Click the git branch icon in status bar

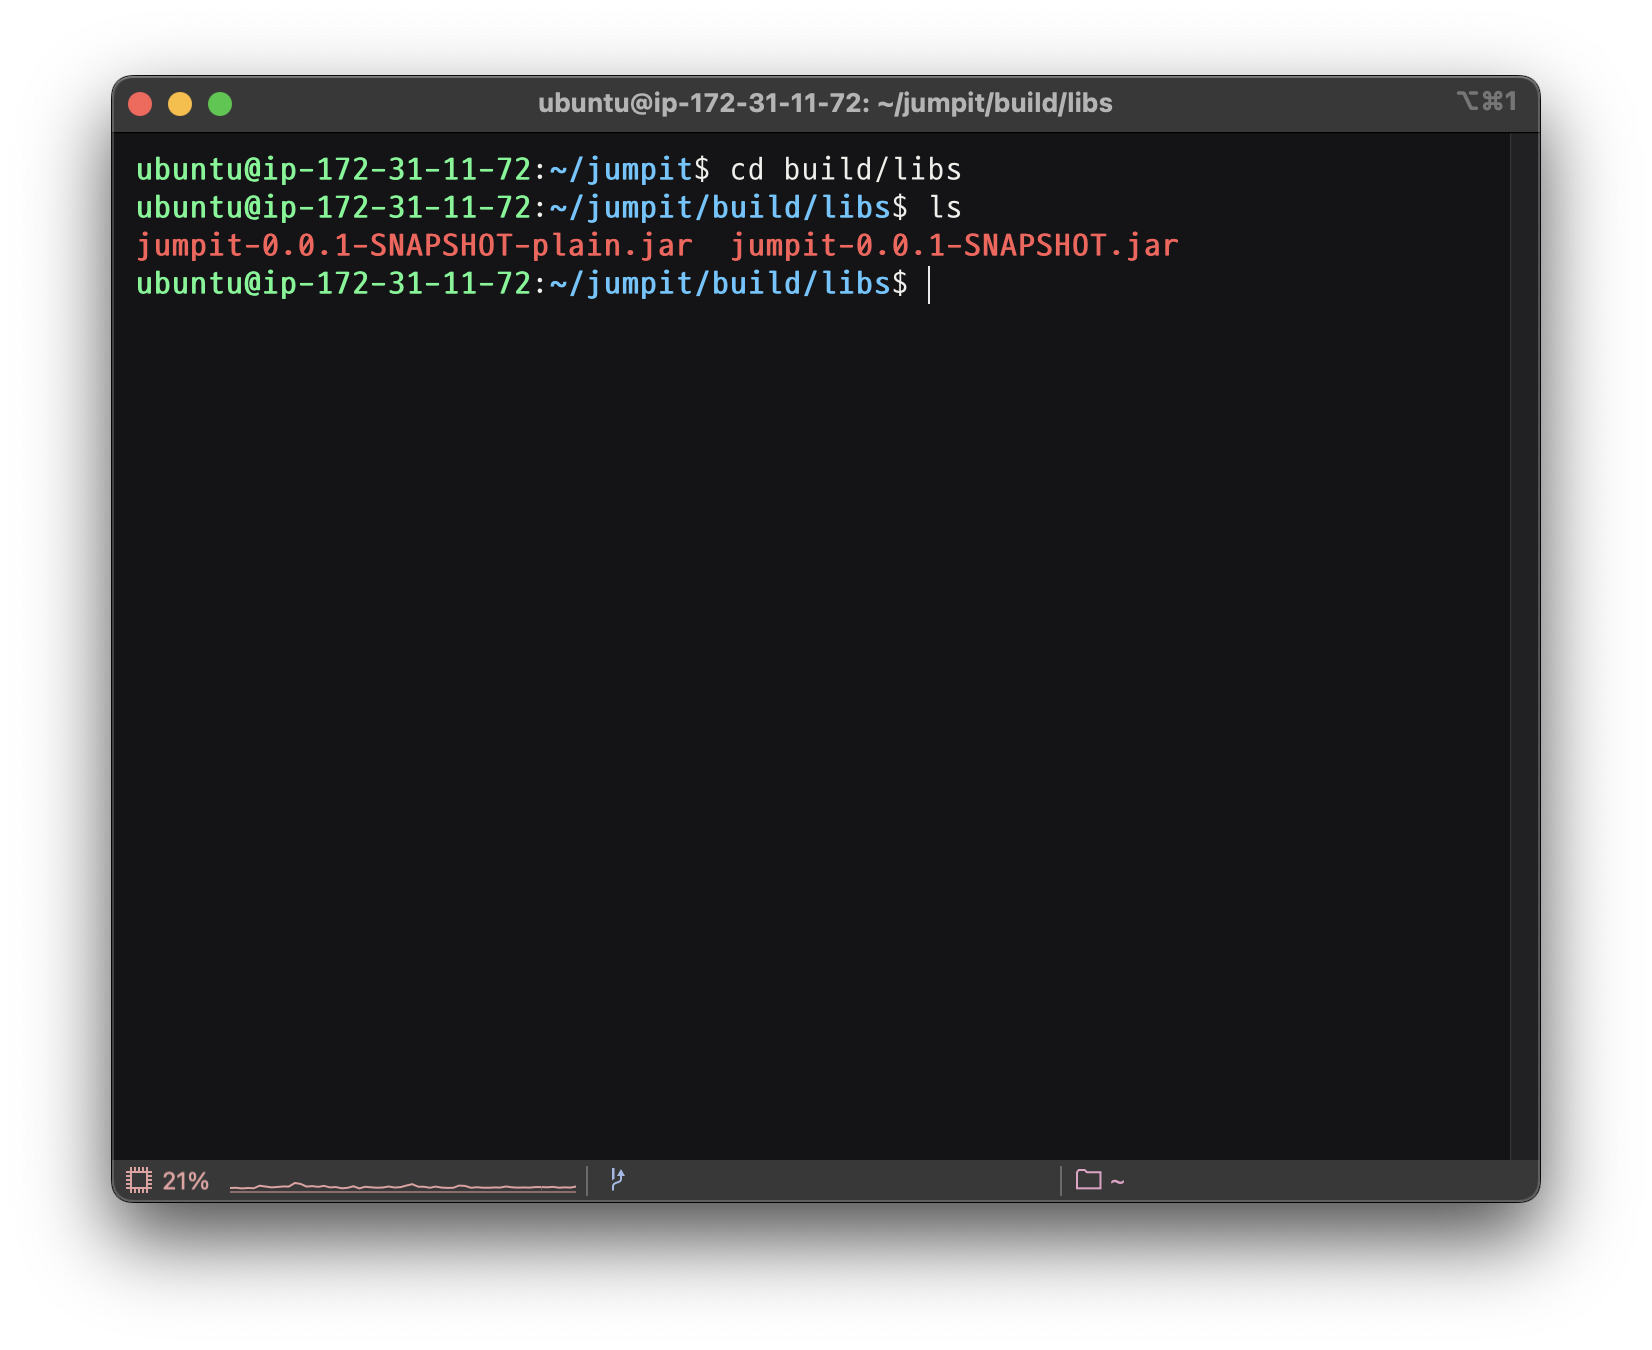[617, 1180]
